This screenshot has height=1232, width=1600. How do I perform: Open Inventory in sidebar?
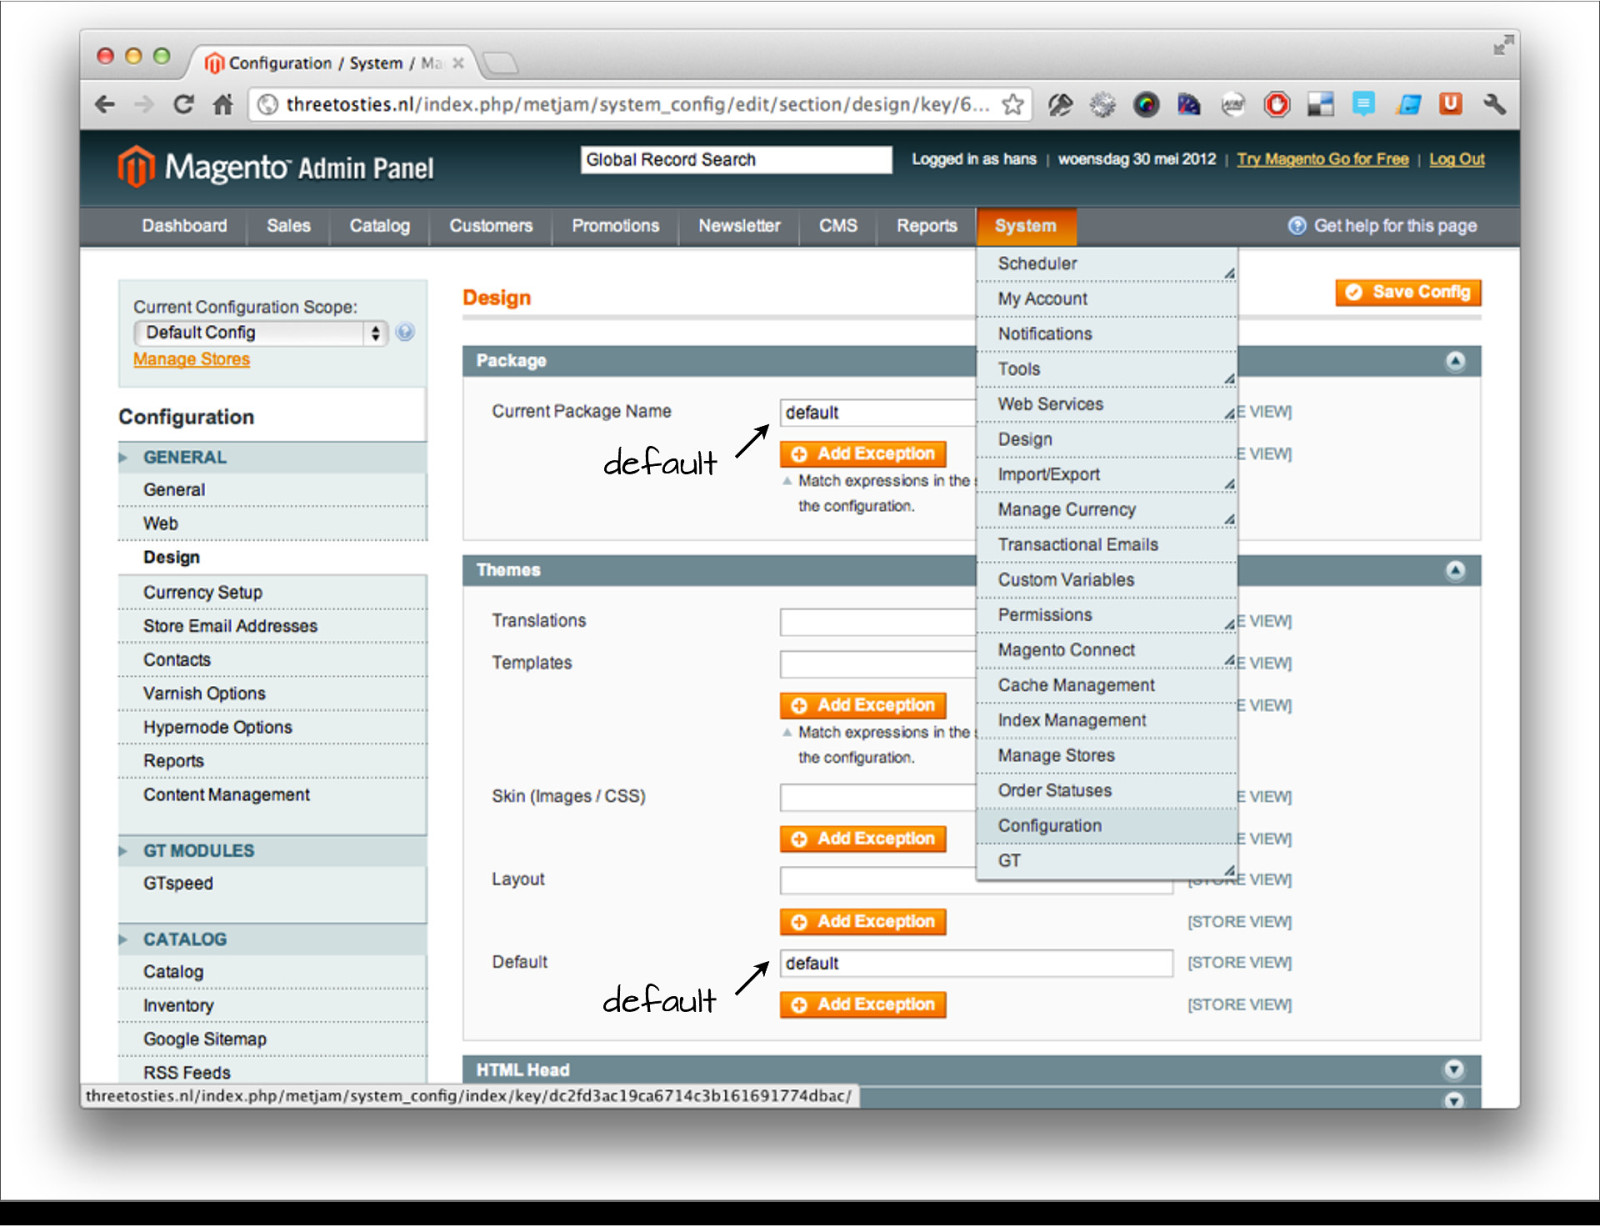click(x=272, y=1006)
